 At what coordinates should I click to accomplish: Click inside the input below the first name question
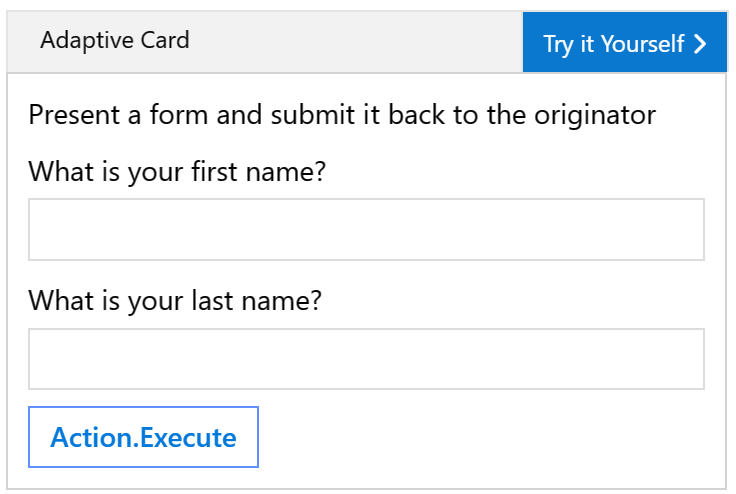[x=366, y=229]
